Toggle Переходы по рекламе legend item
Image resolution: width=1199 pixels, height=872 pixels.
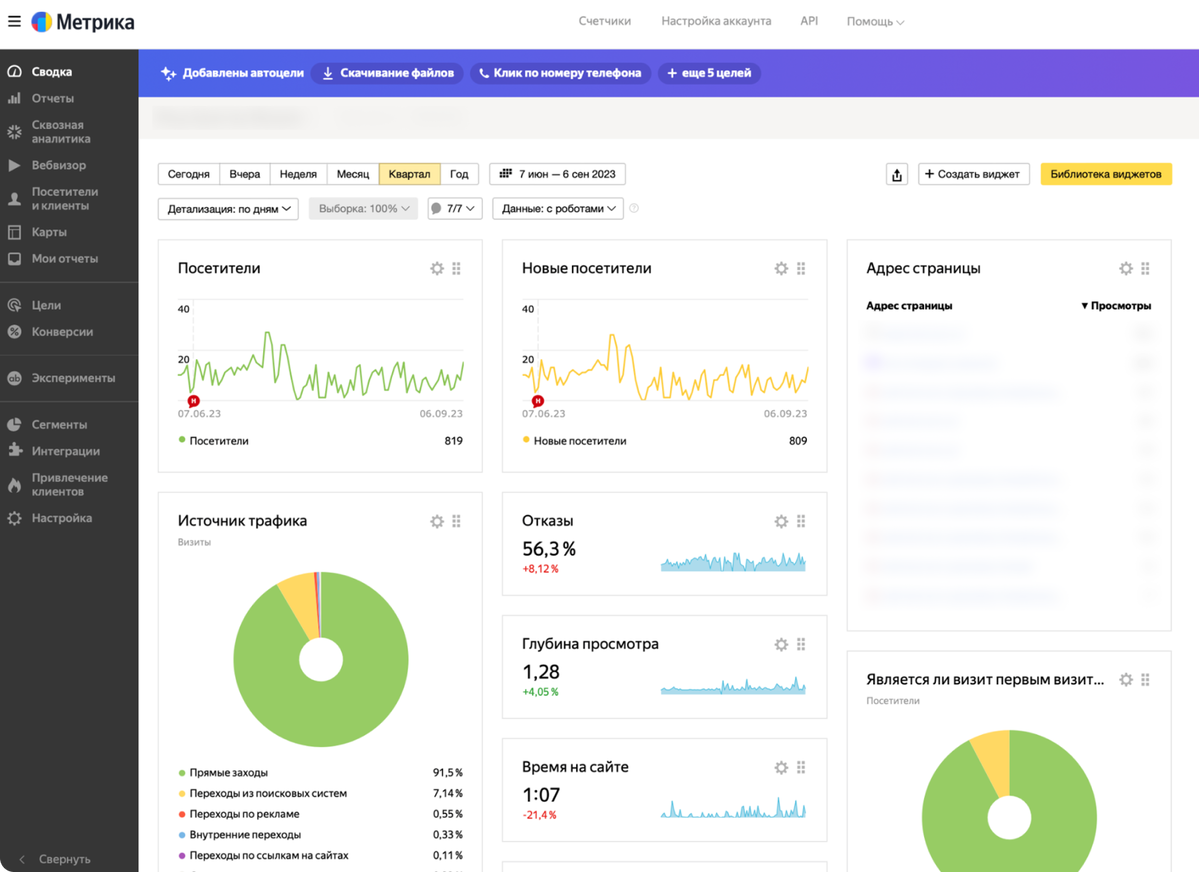(239, 814)
